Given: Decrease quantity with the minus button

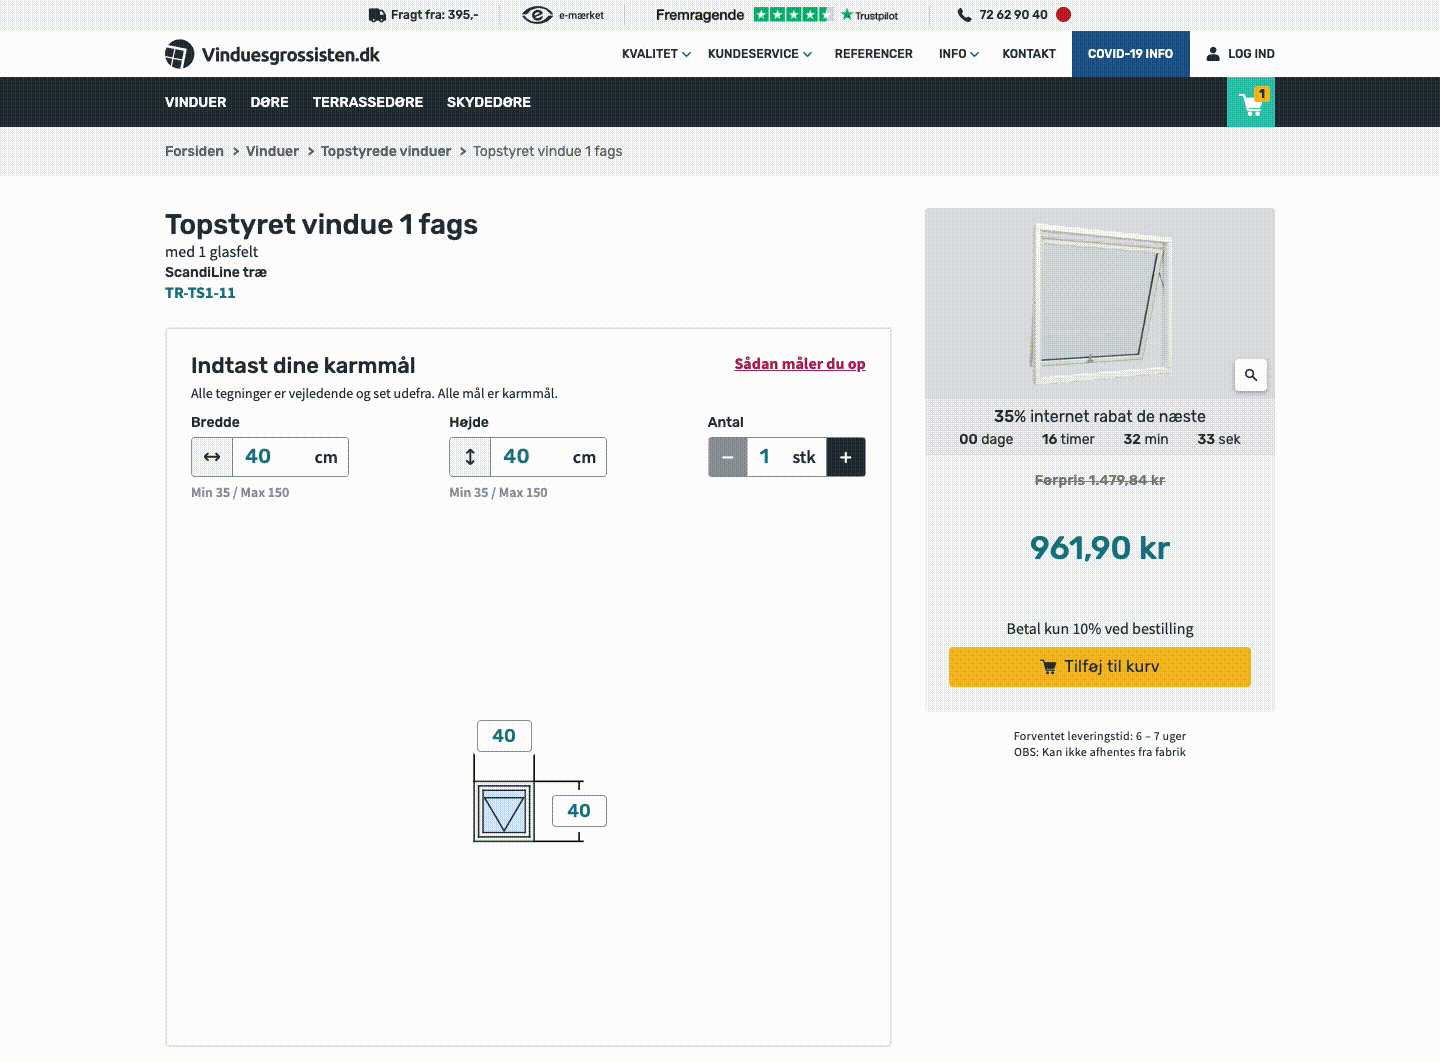Looking at the screenshot, I should click(727, 456).
